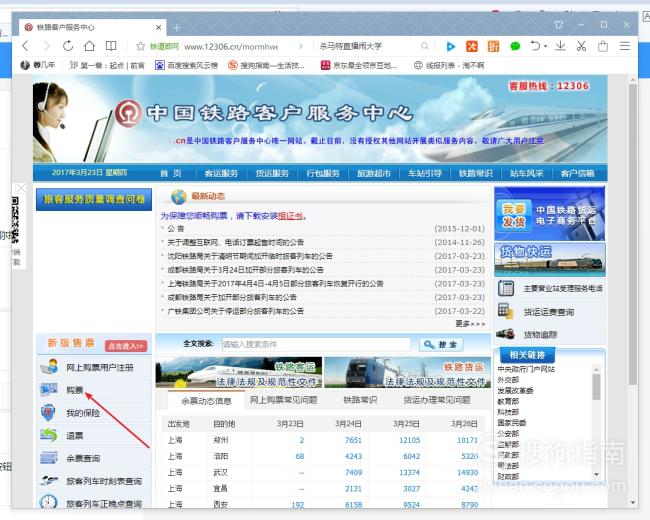
Task: Open the browser downloads icon
Action: coord(560,46)
